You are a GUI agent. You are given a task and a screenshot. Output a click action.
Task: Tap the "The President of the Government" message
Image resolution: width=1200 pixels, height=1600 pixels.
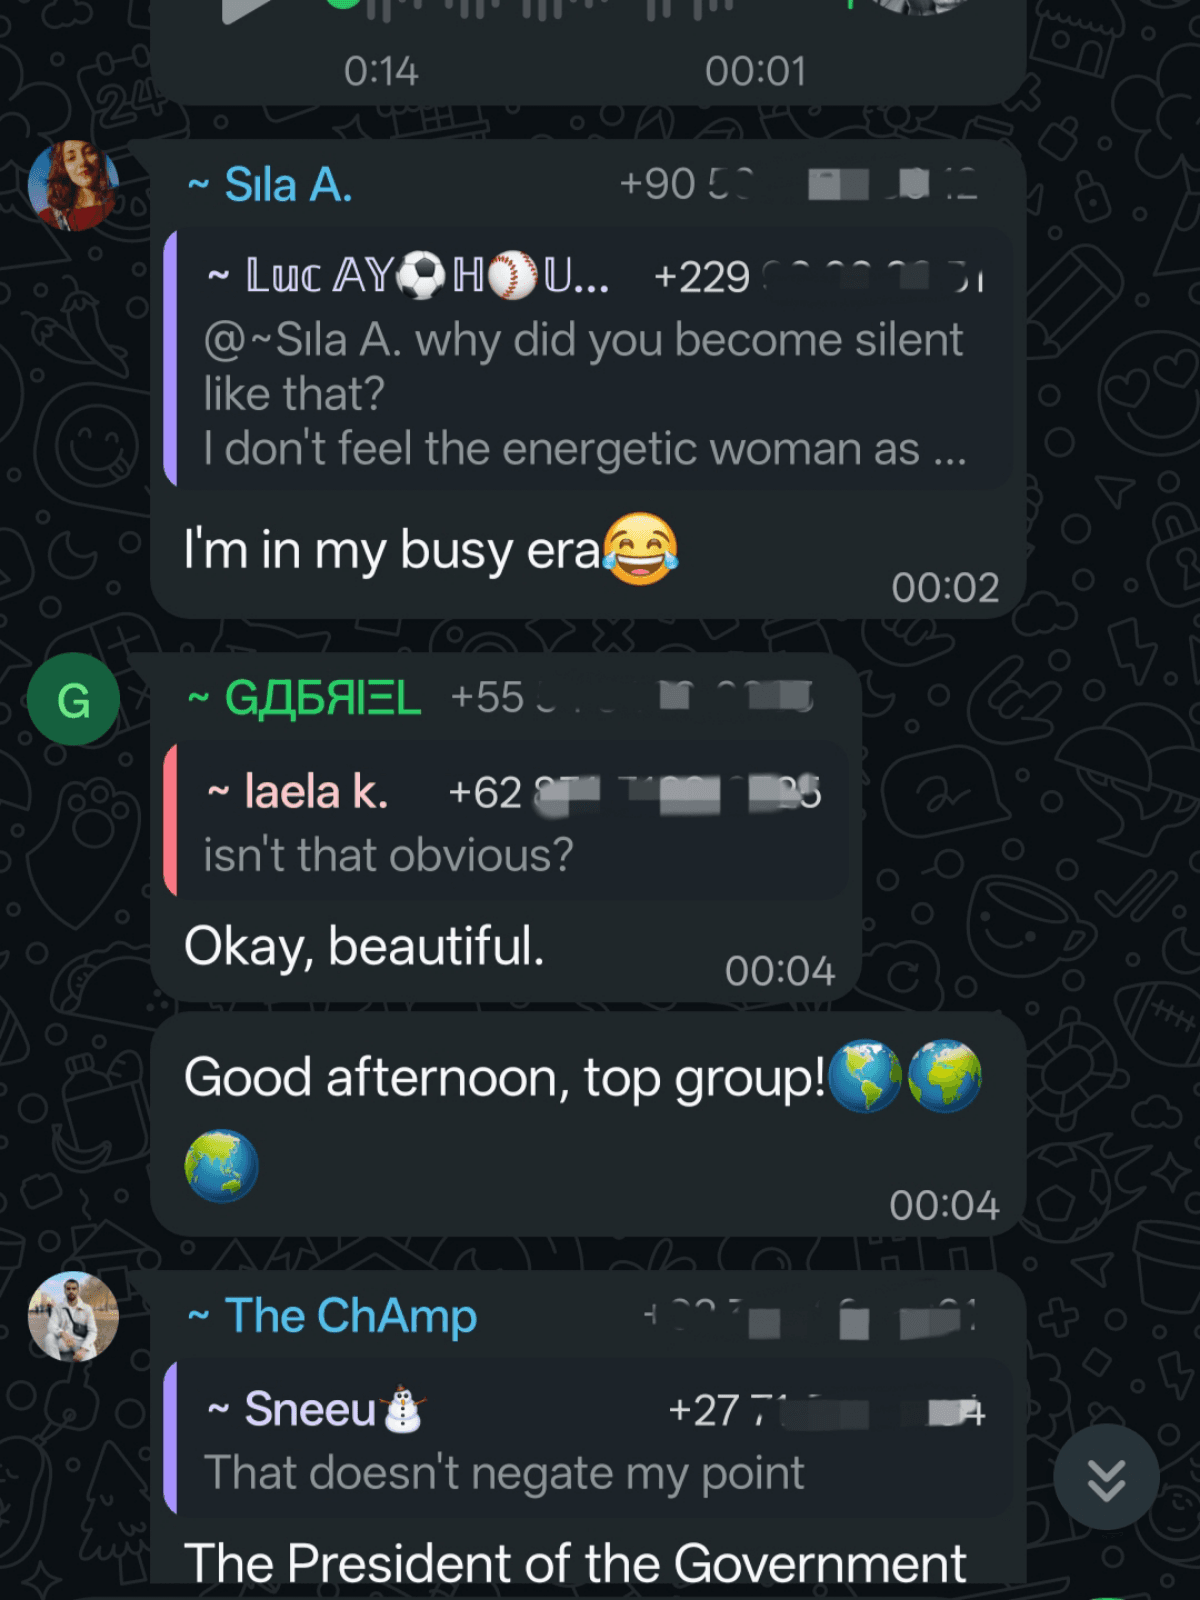[575, 1562]
